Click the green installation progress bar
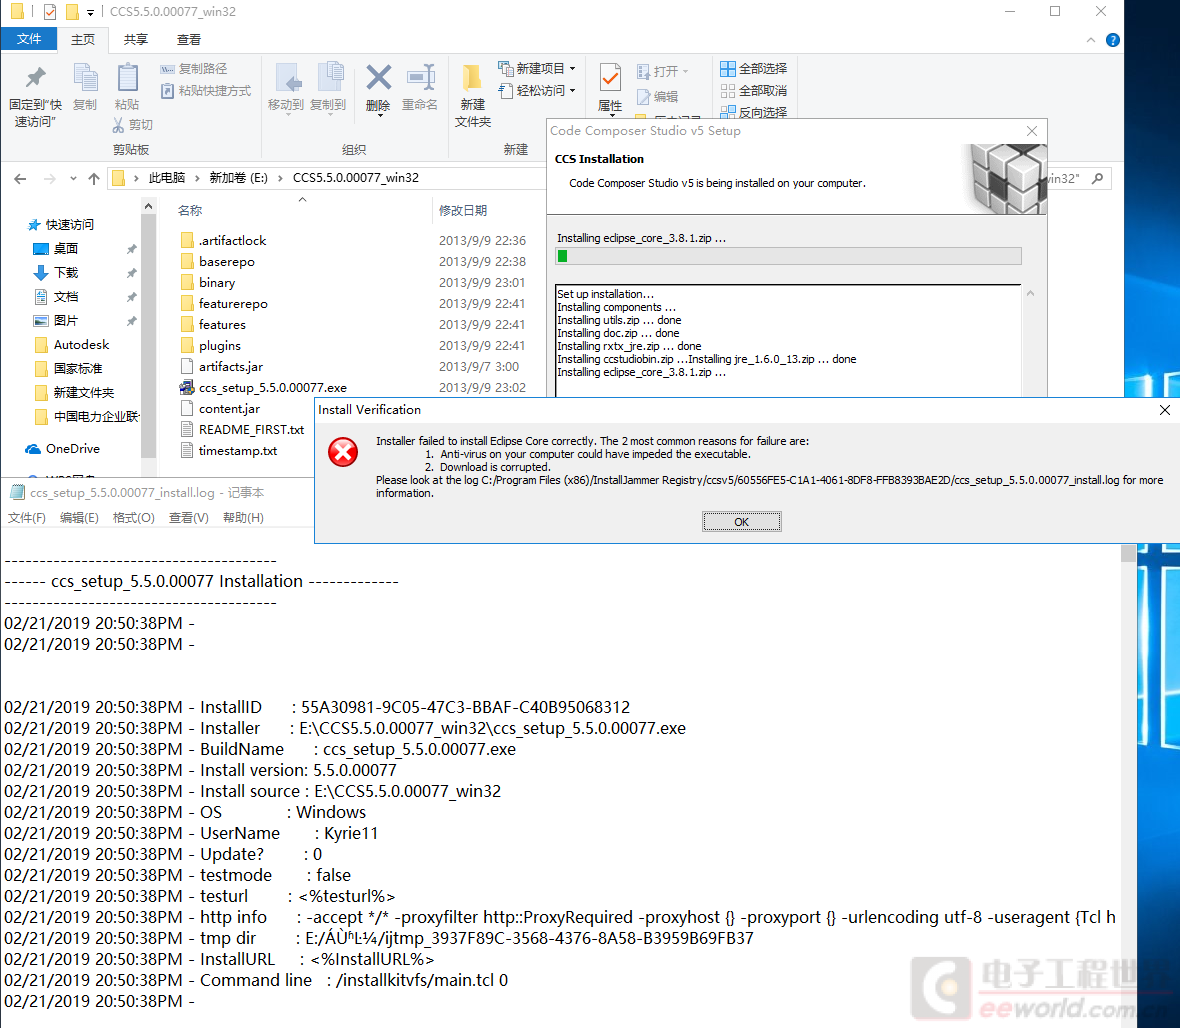This screenshot has width=1180, height=1028. [788, 257]
